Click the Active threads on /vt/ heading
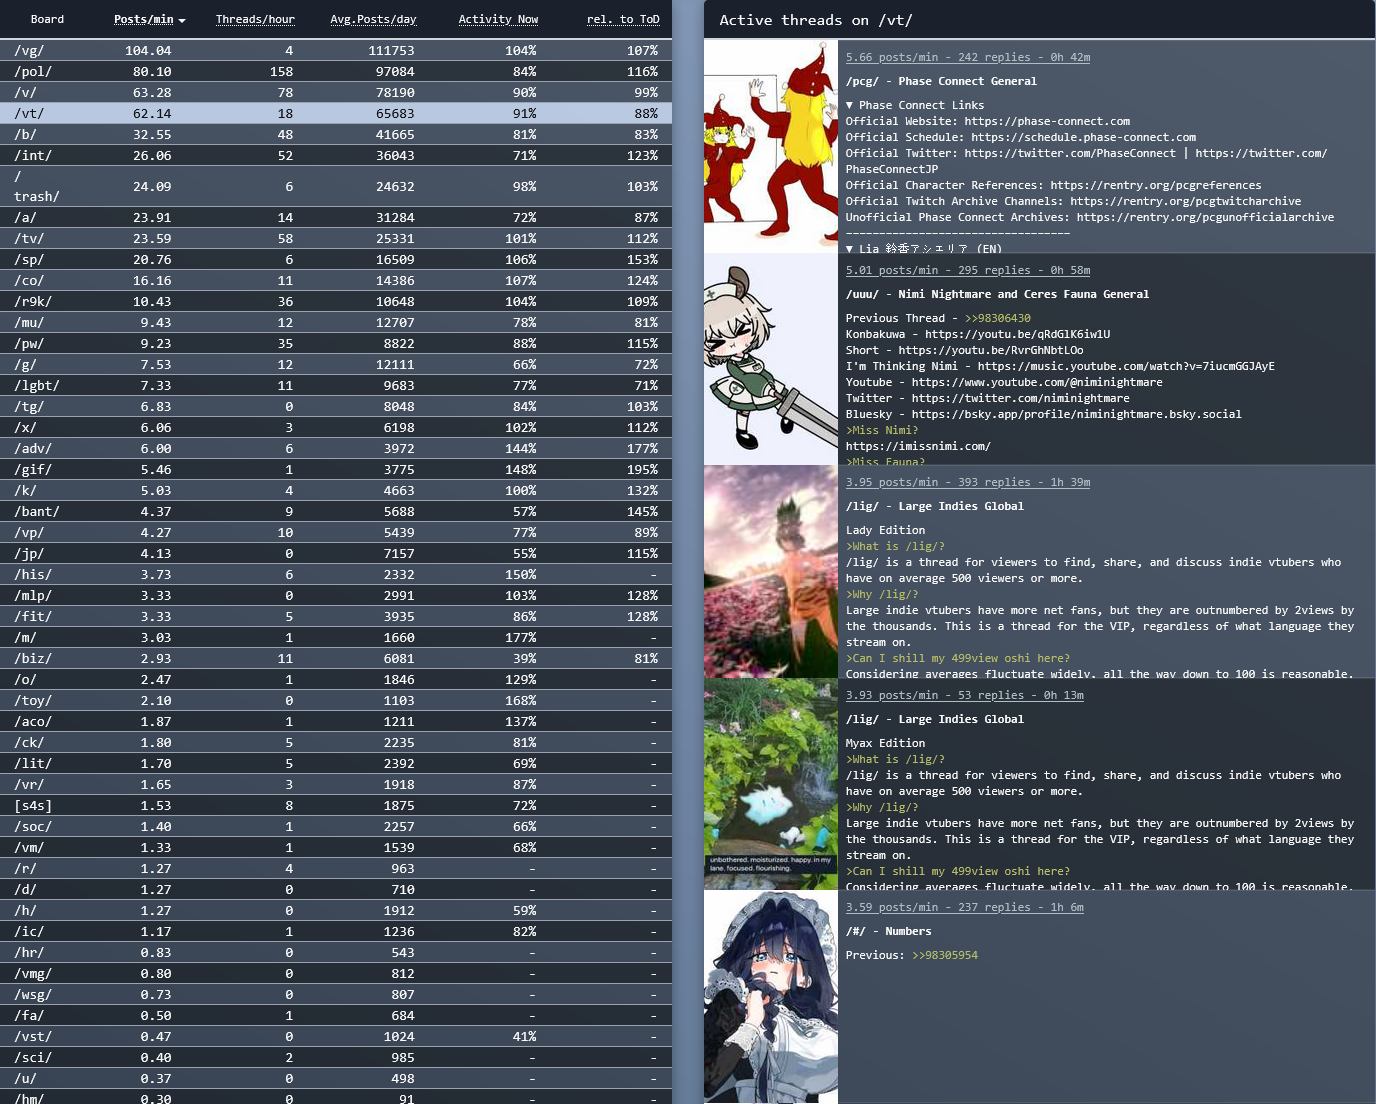Image resolution: width=1376 pixels, height=1104 pixels. coord(816,20)
